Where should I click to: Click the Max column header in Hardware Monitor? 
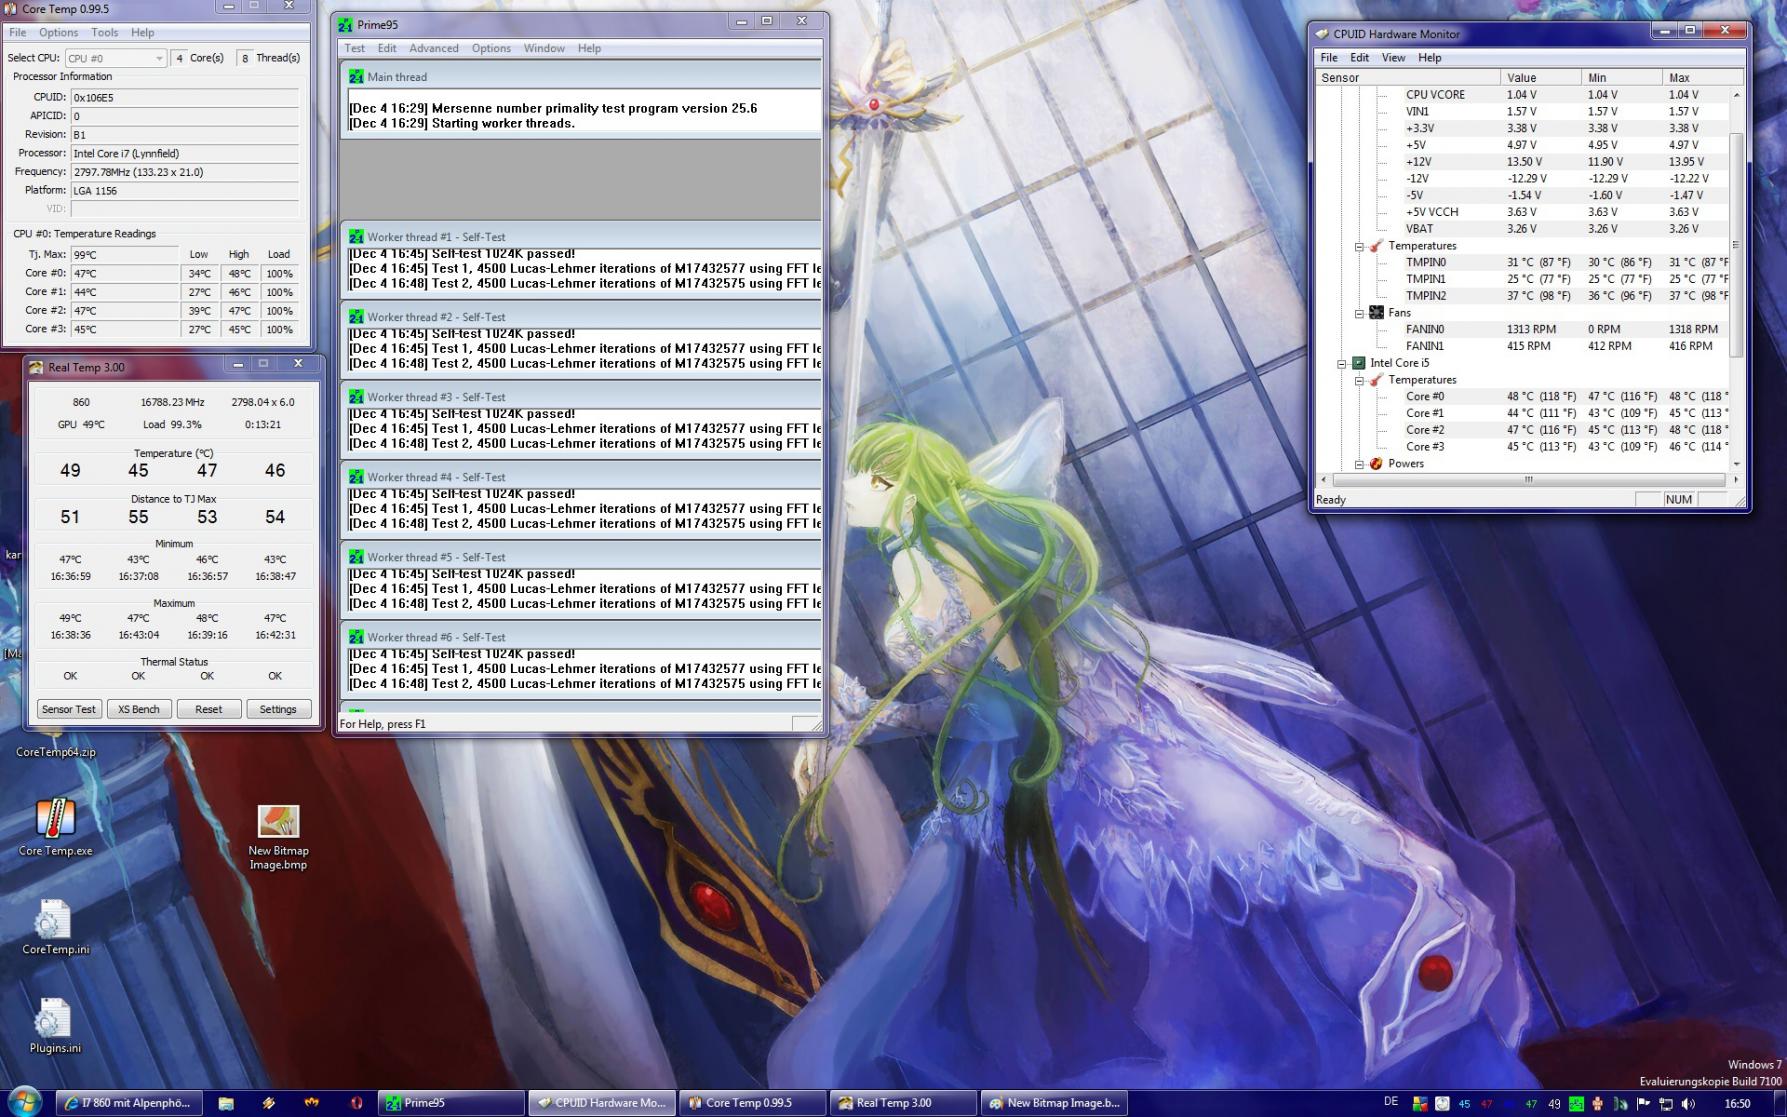coord(1703,77)
